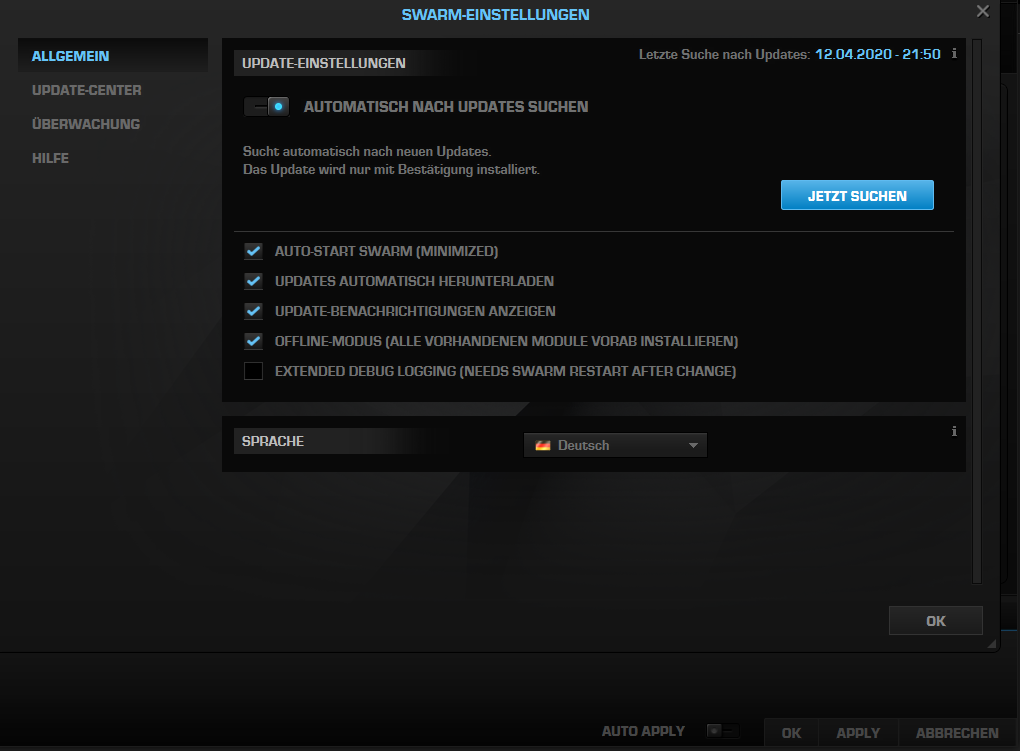Image resolution: width=1020 pixels, height=751 pixels.
Task: Go to the Hilfe section
Action: tap(50, 158)
